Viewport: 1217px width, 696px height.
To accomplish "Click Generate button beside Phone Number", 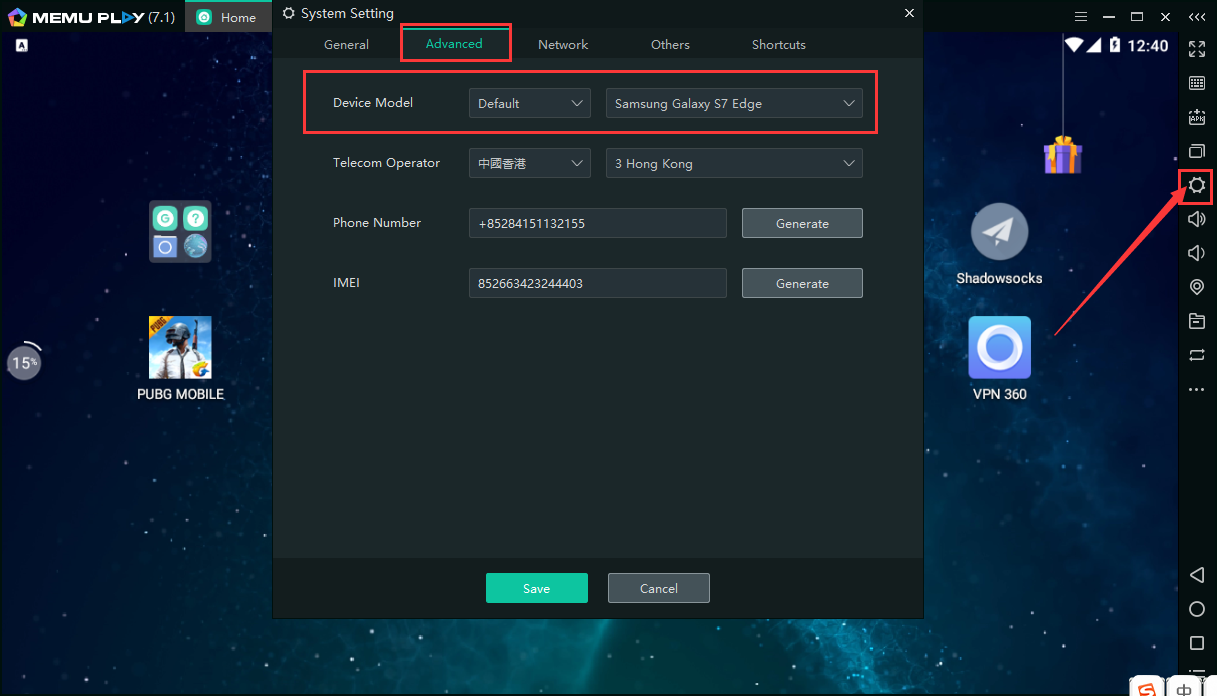I will [802, 223].
